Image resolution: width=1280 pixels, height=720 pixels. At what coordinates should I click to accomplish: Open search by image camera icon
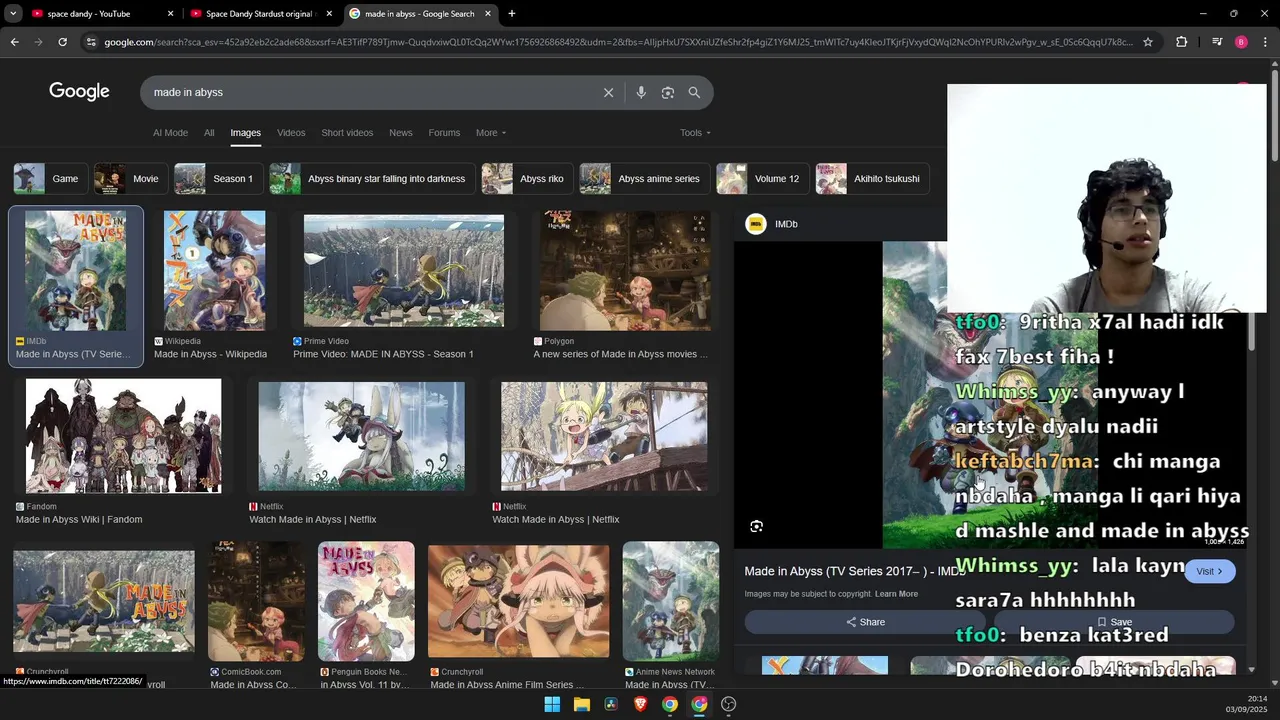pyautogui.click(x=668, y=92)
